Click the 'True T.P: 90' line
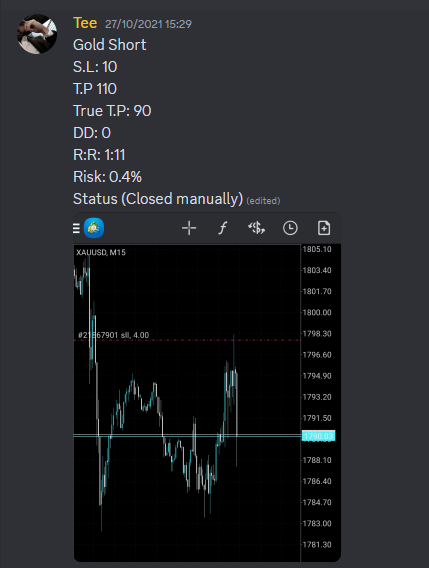The height and width of the screenshot is (568, 429). click(112, 111)
